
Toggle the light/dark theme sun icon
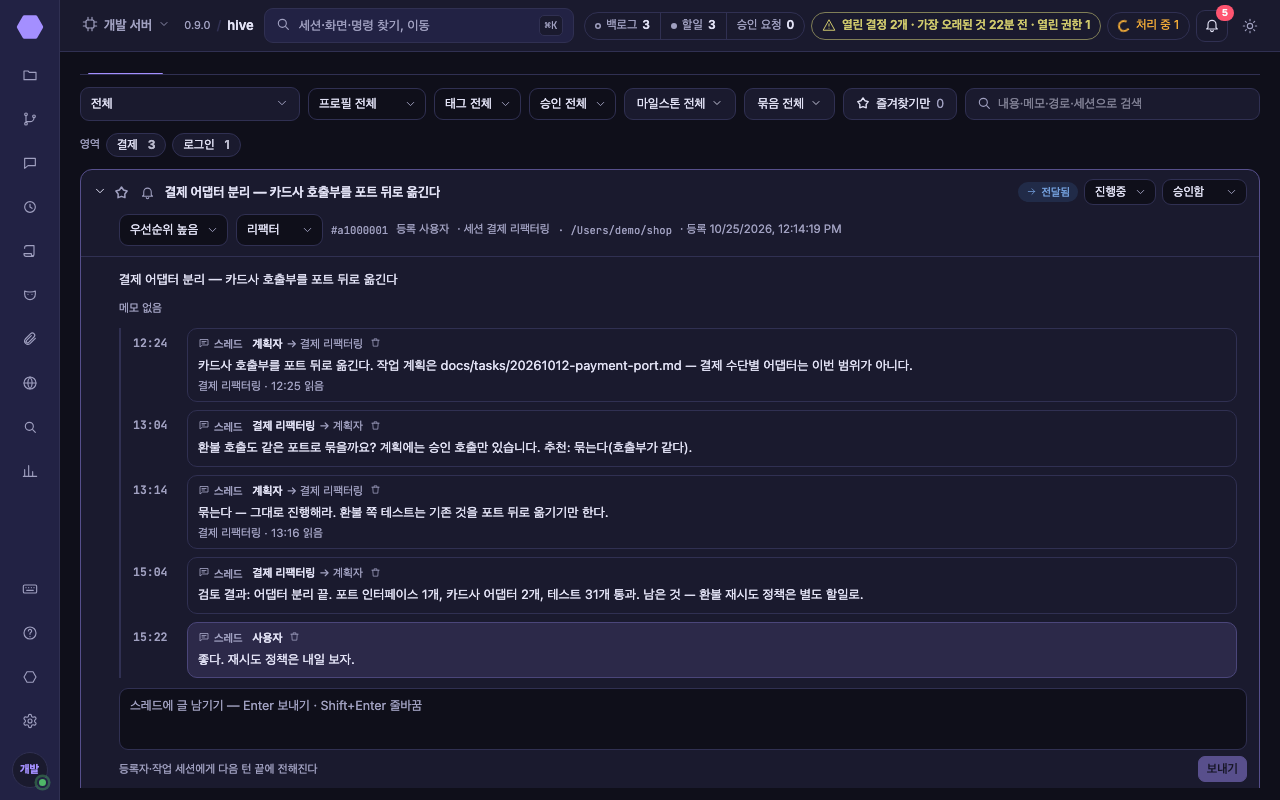pyautogui.click(x=1250, y=25)
